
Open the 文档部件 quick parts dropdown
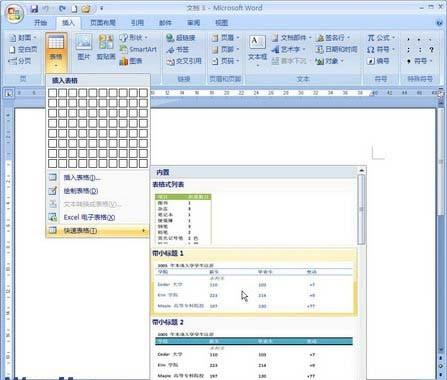(292, 38)
